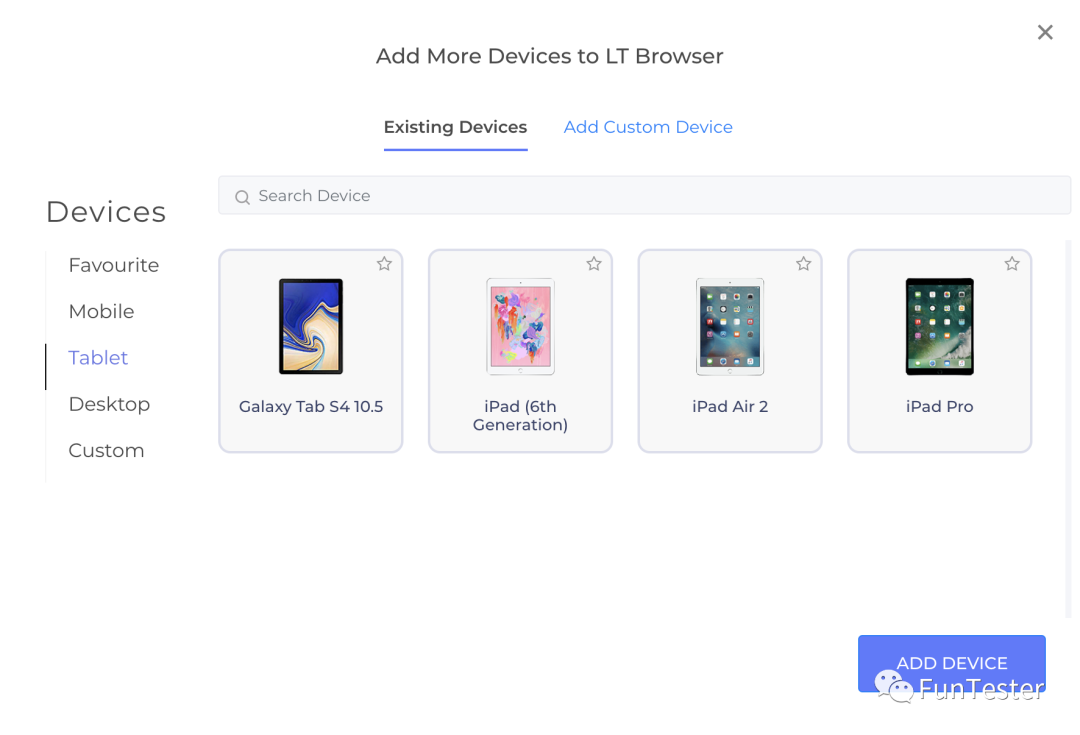Favourite the Galaxy Tab S4 10.5 star

pos(384,264)
